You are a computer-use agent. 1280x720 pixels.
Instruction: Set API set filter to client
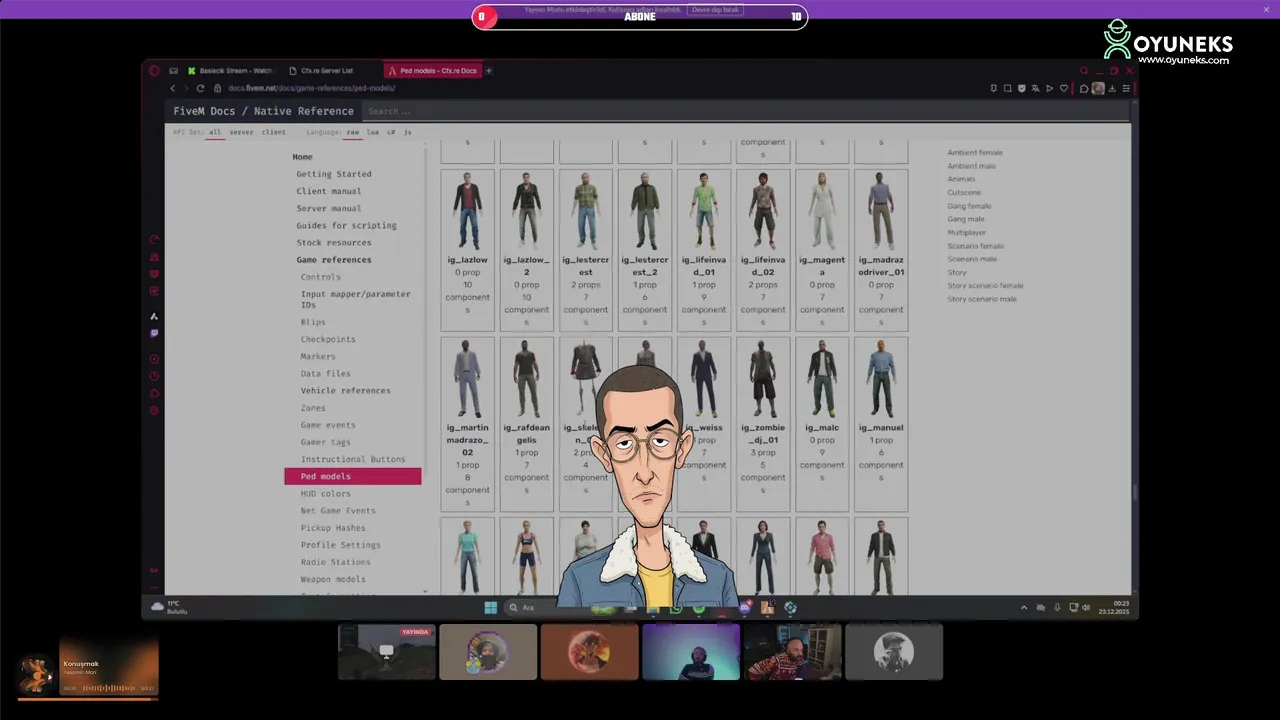[274, 132]
